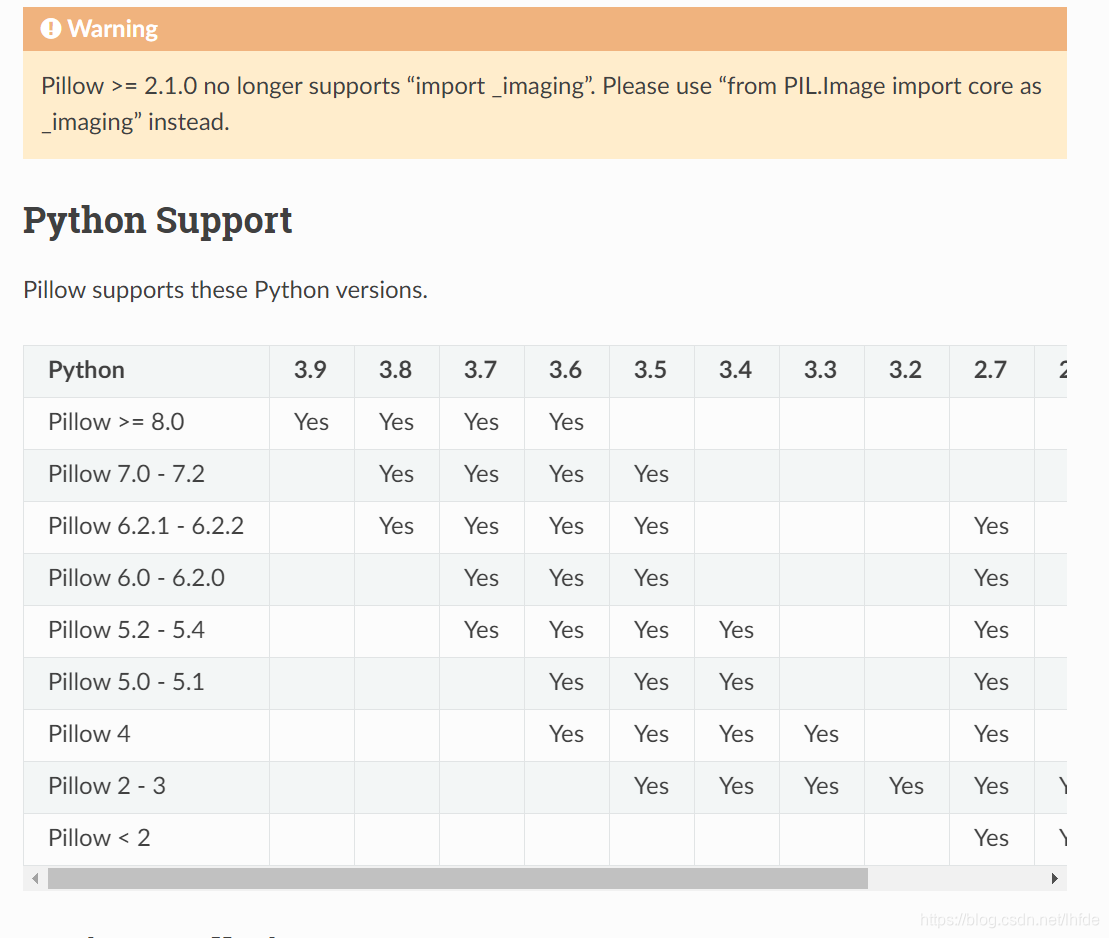This screenshot has width=1109, height=938.
Task: Select the Pillow 4 row label
Action: tap(89, 734)
